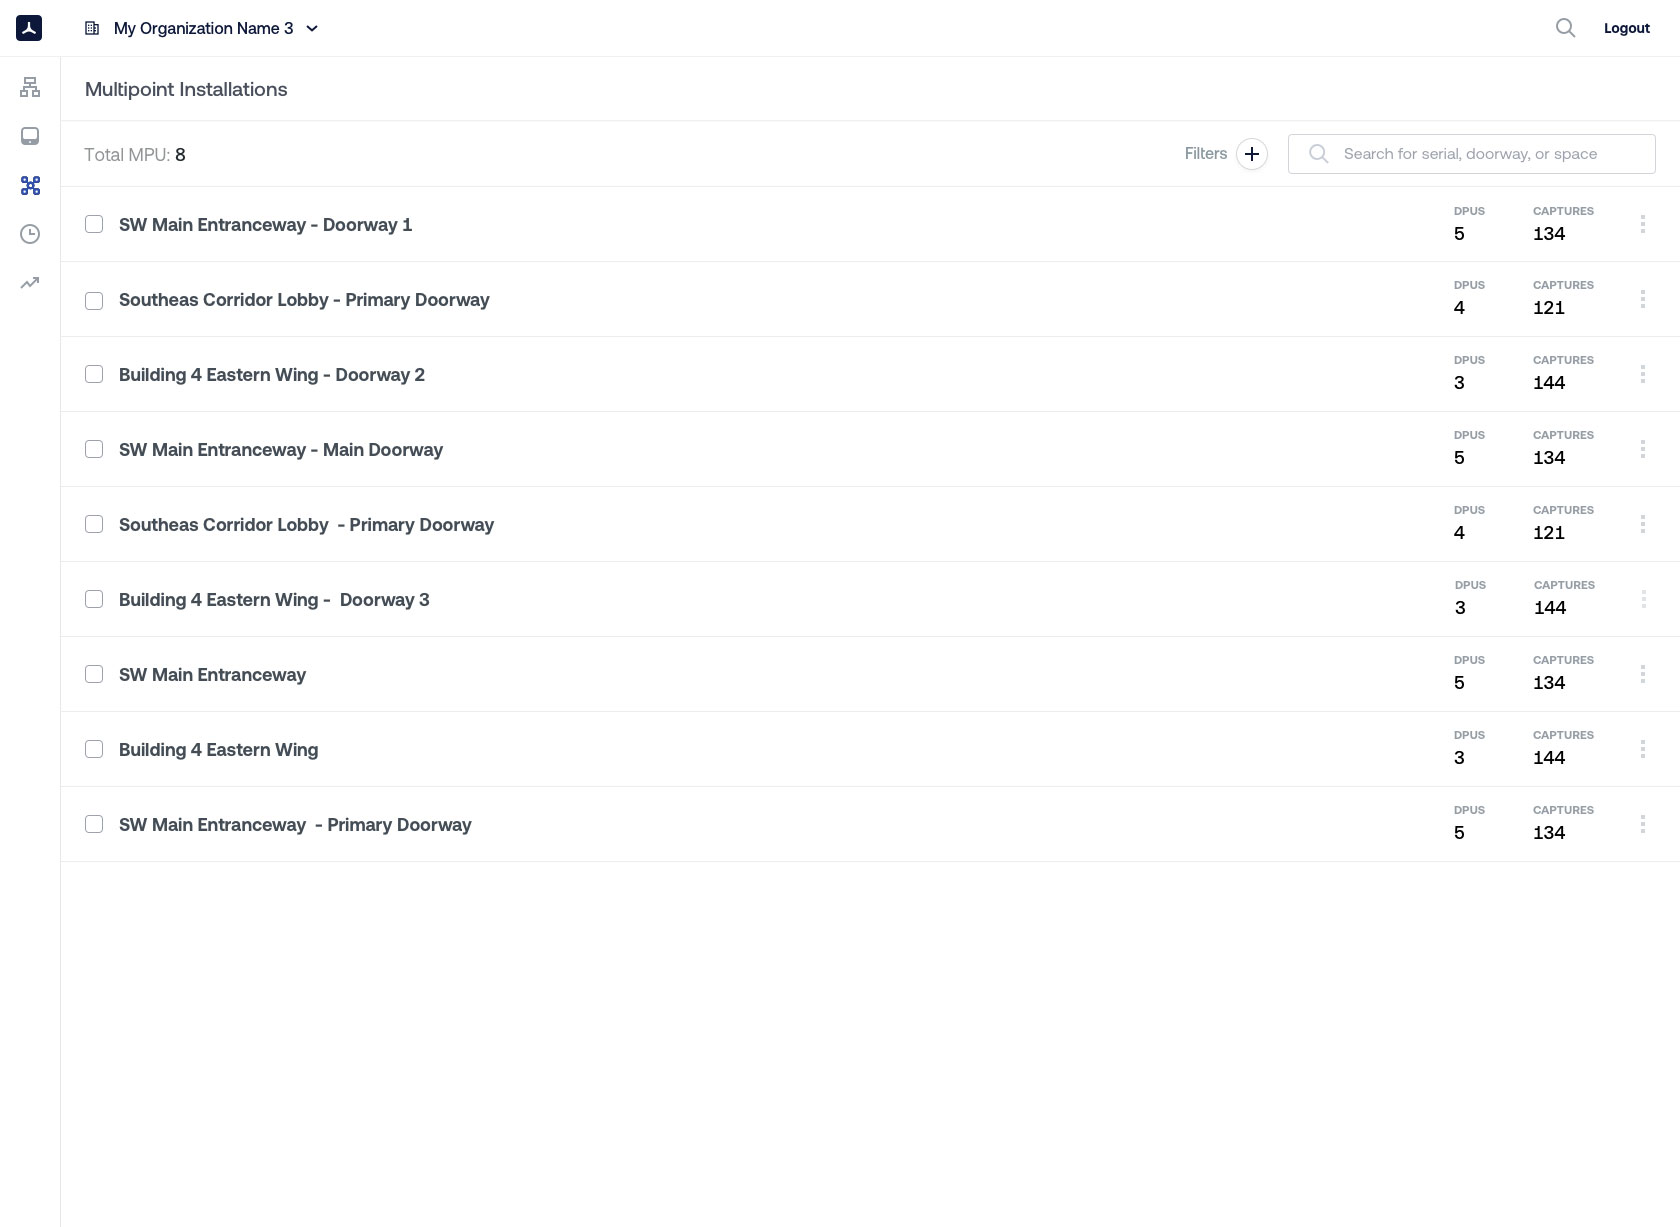Open kebab menu for SW Main Entranceway - Primary Doorway

point(1642,824)
